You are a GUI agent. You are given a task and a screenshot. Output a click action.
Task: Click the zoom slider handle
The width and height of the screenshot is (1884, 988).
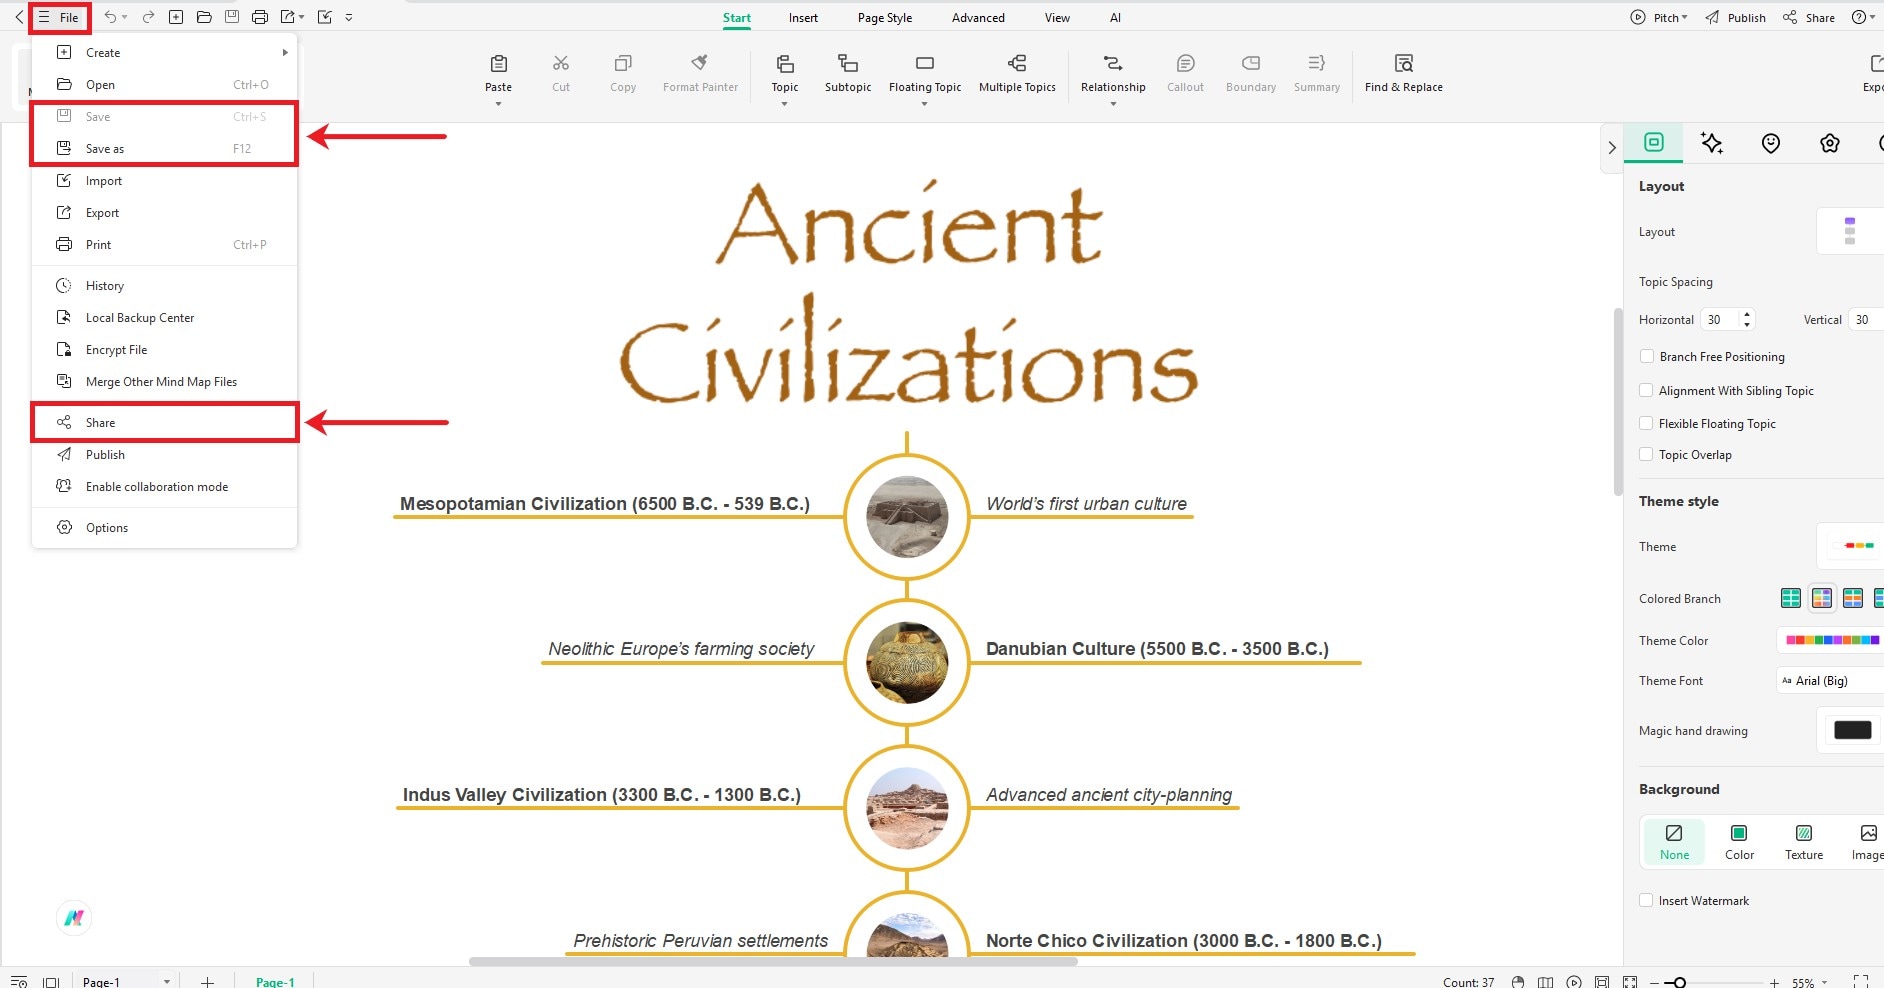tap(1680, 983)
